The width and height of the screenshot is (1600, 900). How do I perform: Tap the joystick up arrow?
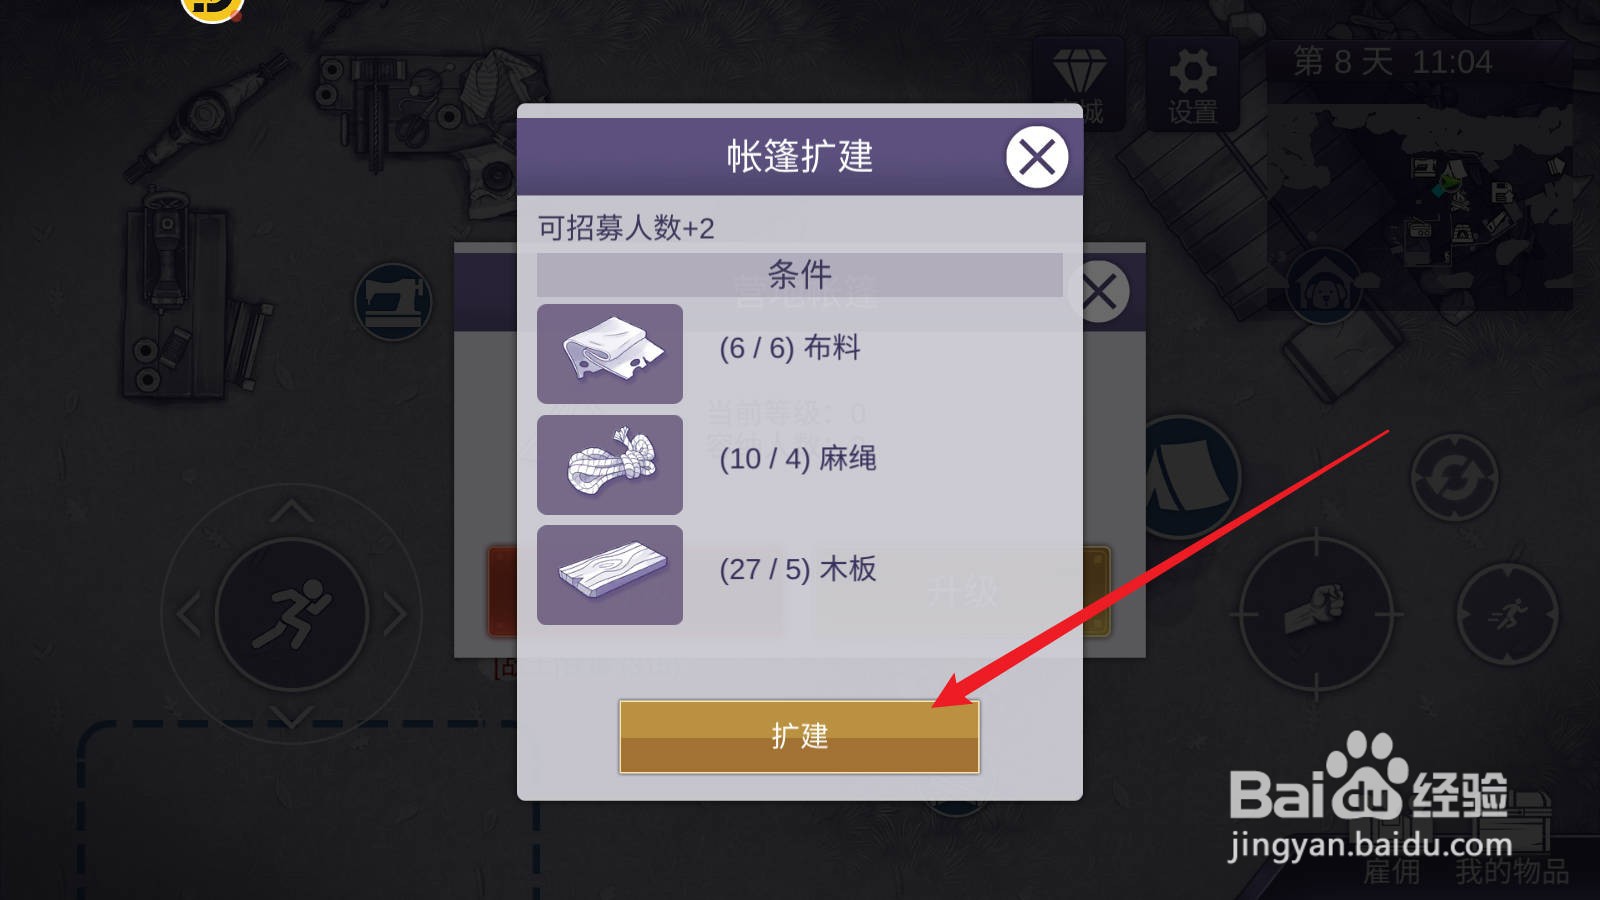tap(291, 511)
